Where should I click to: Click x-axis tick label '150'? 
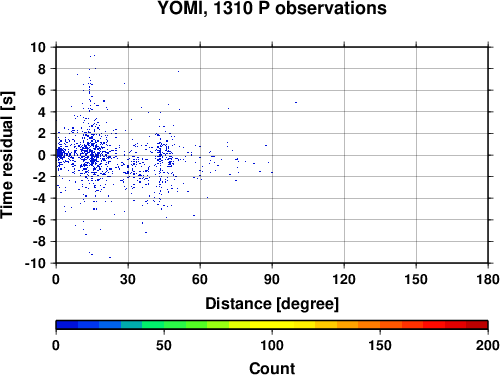[416, 279]
